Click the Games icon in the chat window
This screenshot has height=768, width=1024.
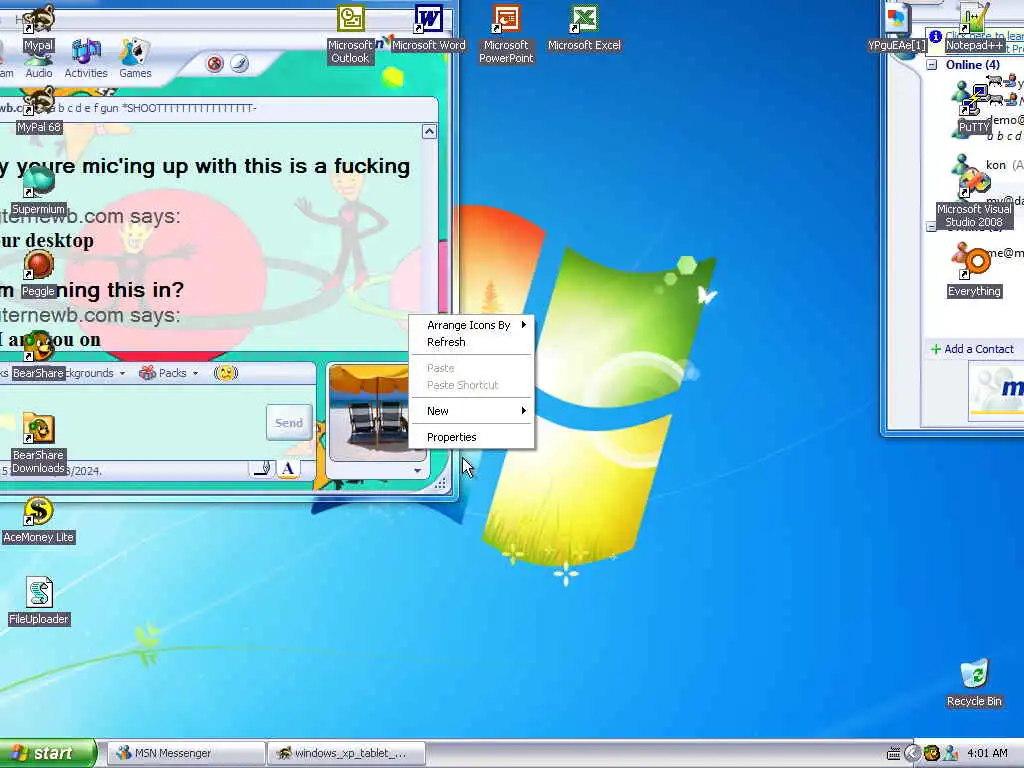pos(135,59)
